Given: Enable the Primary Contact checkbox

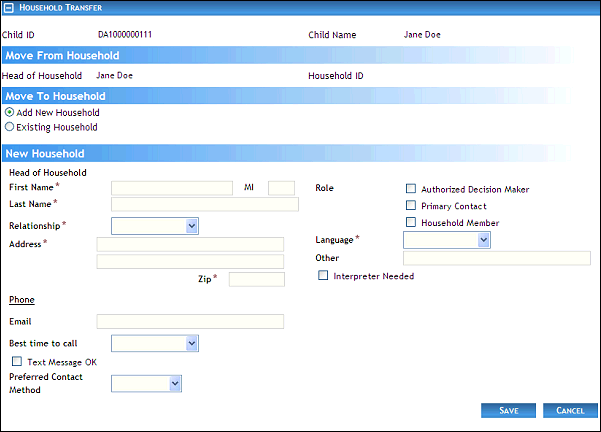Looking at the screenshot, I should click(x=411, y=206).
